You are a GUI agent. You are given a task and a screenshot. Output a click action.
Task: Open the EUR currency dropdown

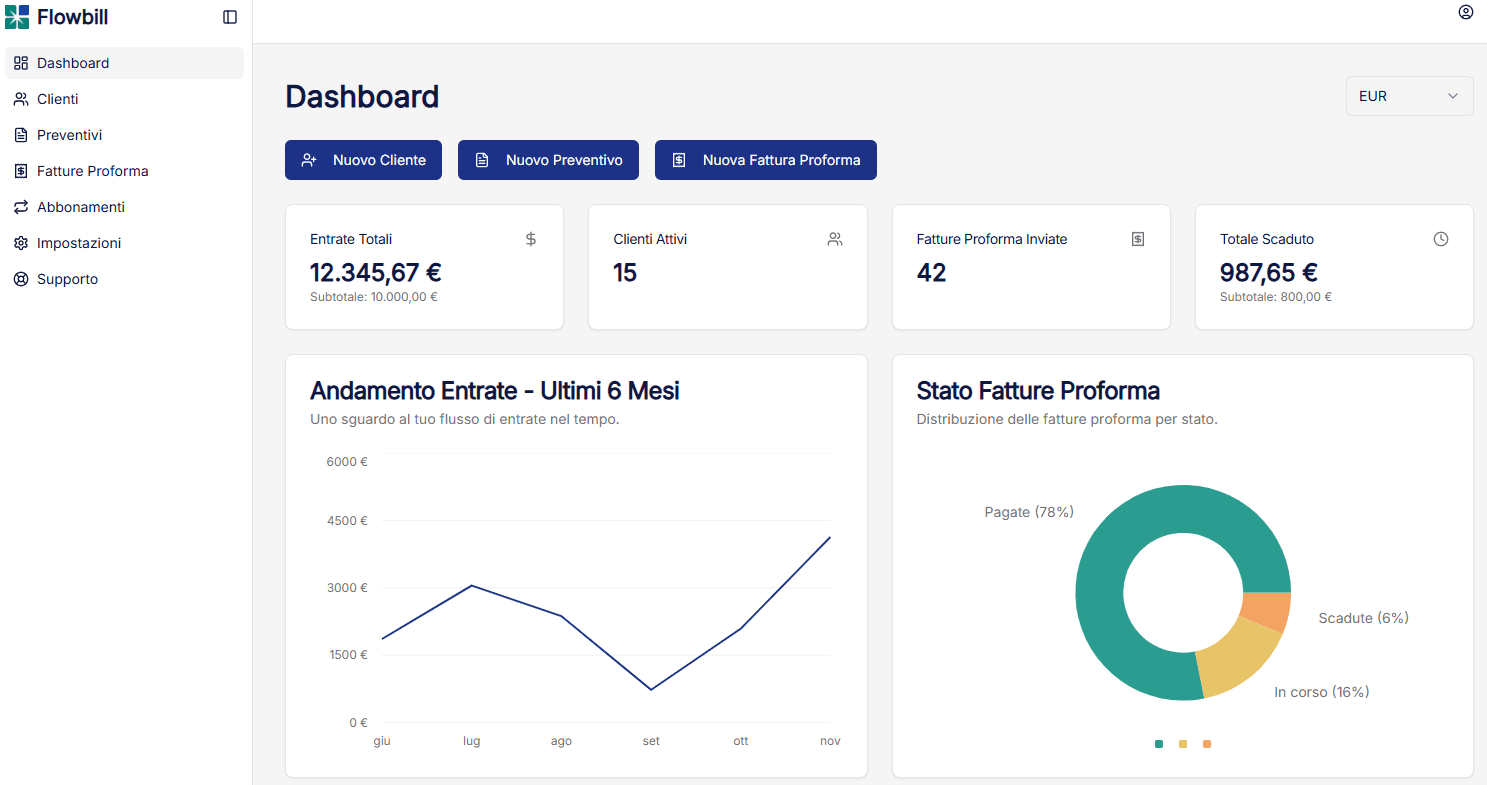[1409, 95]
